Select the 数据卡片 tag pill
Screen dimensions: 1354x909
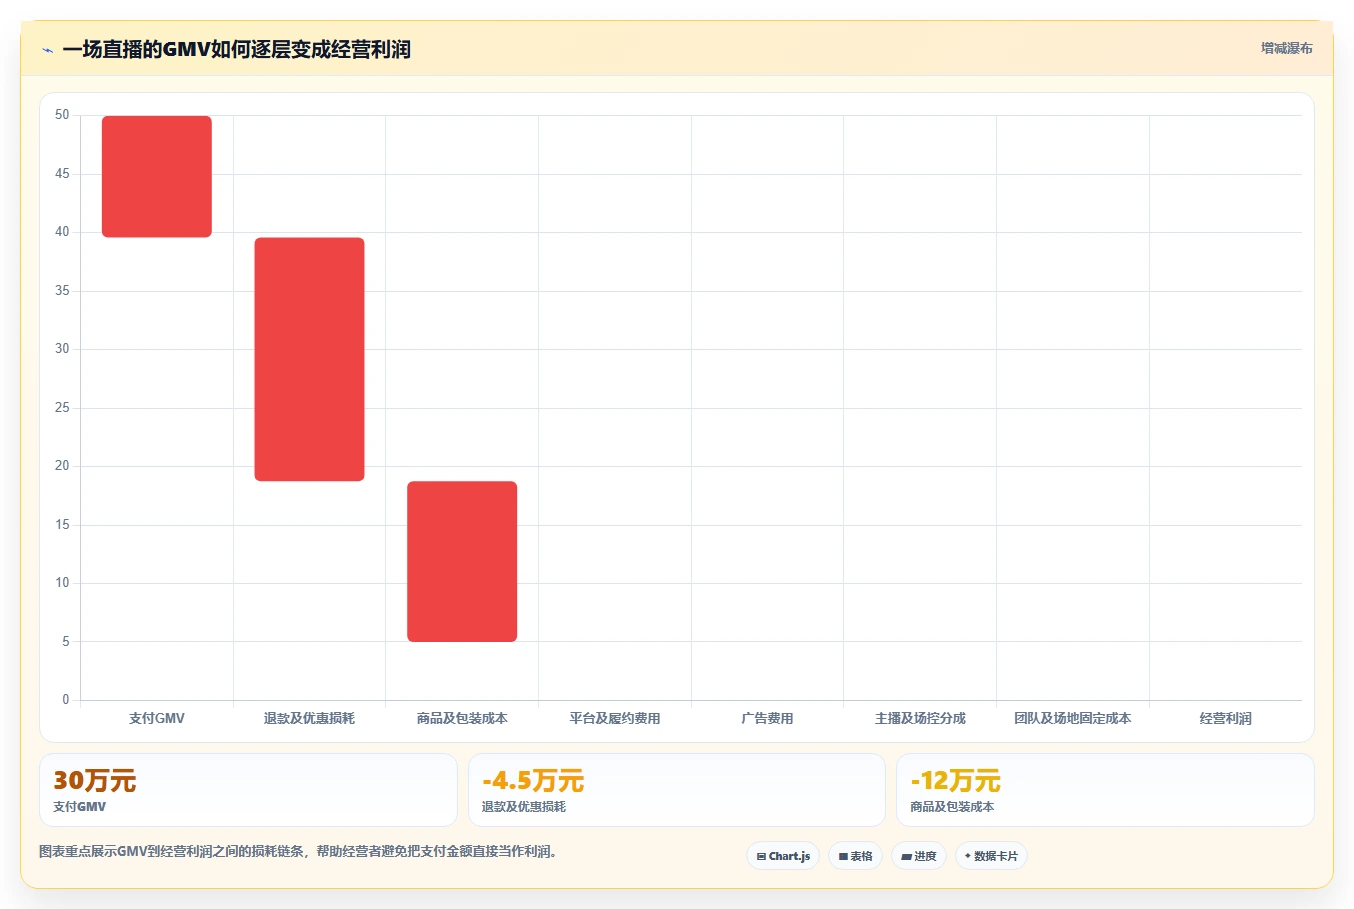coord(991,856)
